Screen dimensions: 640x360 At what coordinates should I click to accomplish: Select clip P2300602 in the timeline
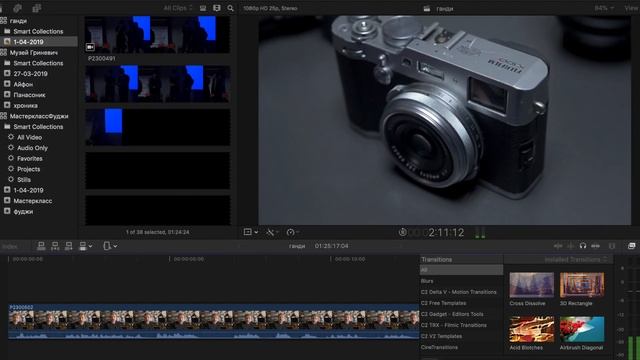pos(213,321)
